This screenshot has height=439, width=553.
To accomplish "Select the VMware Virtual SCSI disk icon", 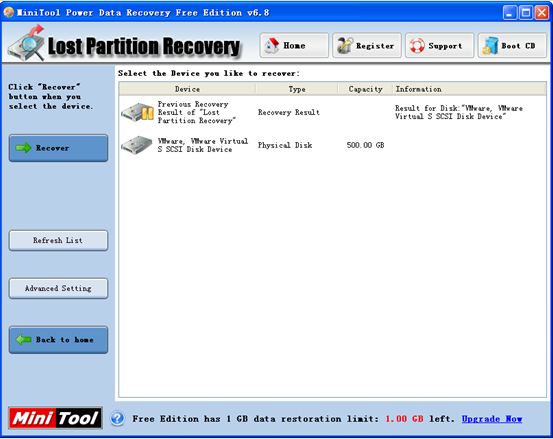I will point(137,145).
